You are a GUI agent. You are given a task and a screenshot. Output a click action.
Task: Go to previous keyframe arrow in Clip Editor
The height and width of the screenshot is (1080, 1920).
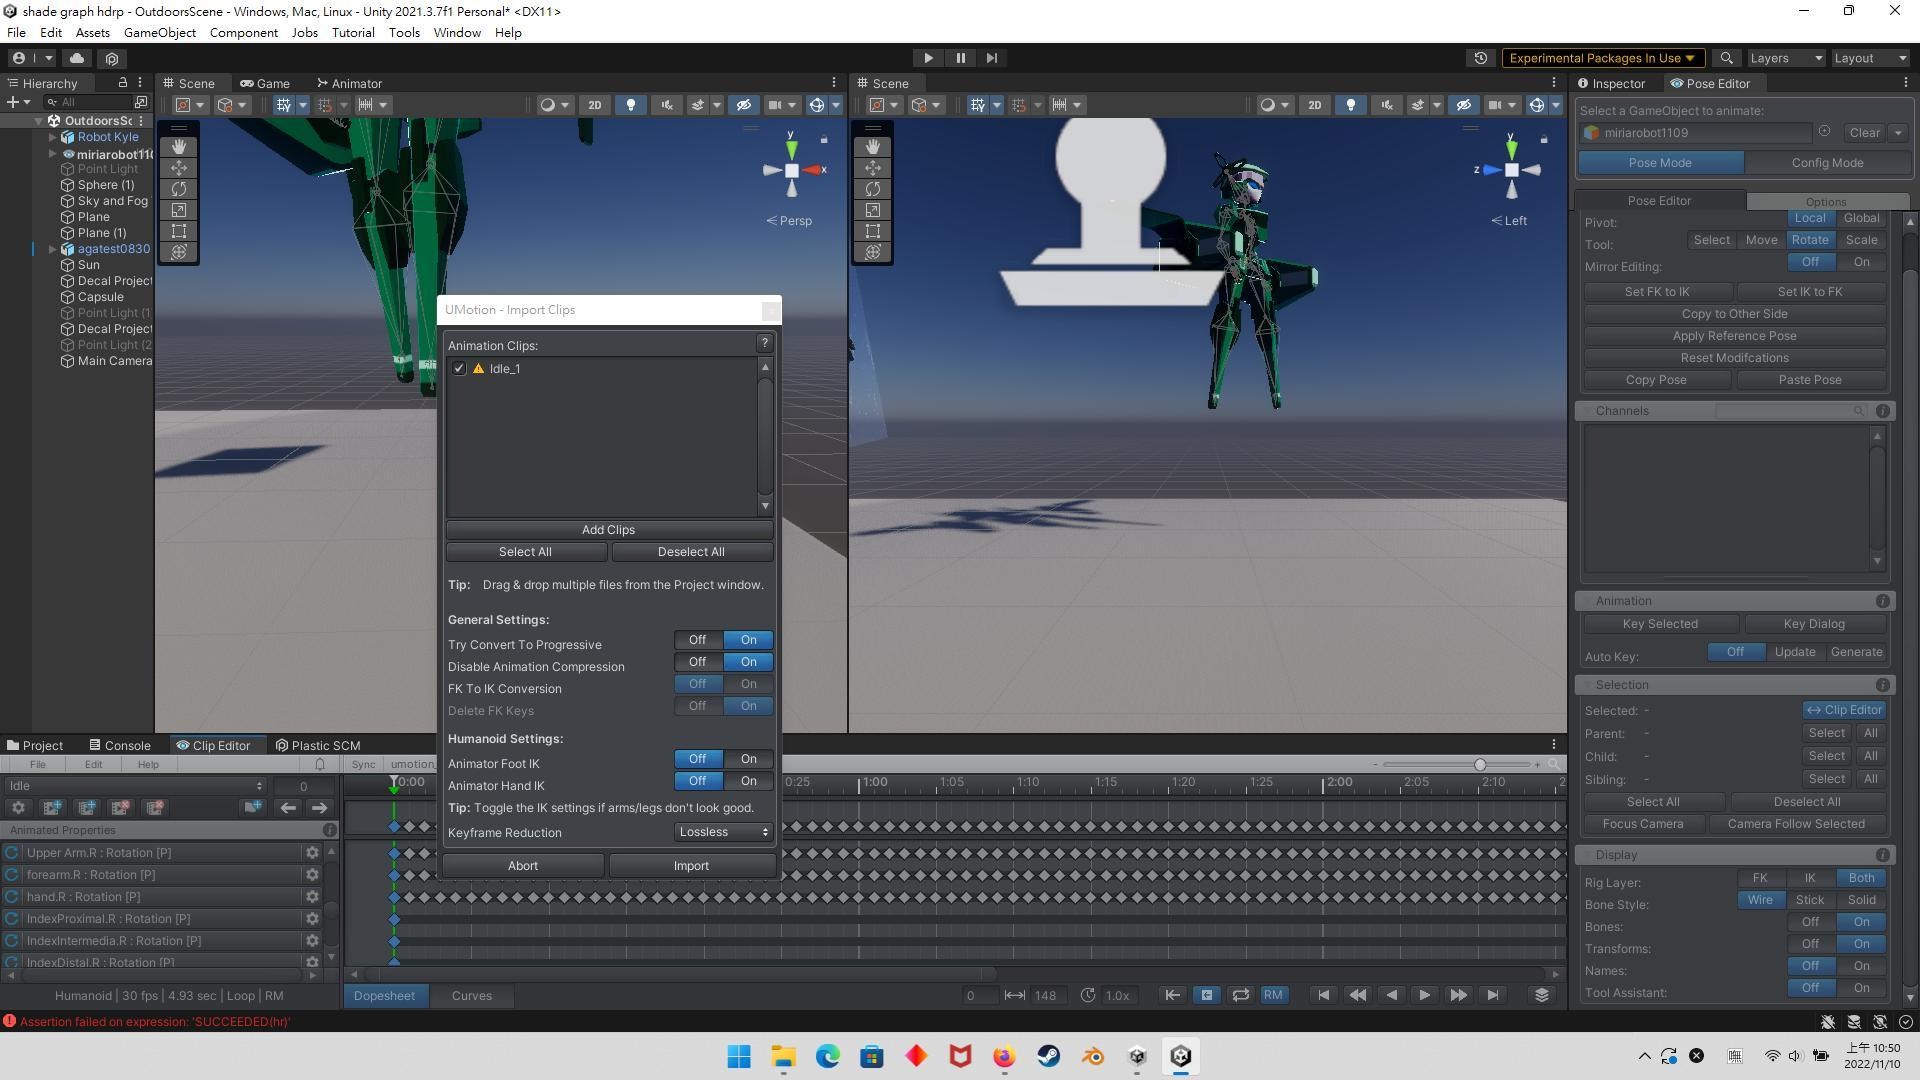288,808
